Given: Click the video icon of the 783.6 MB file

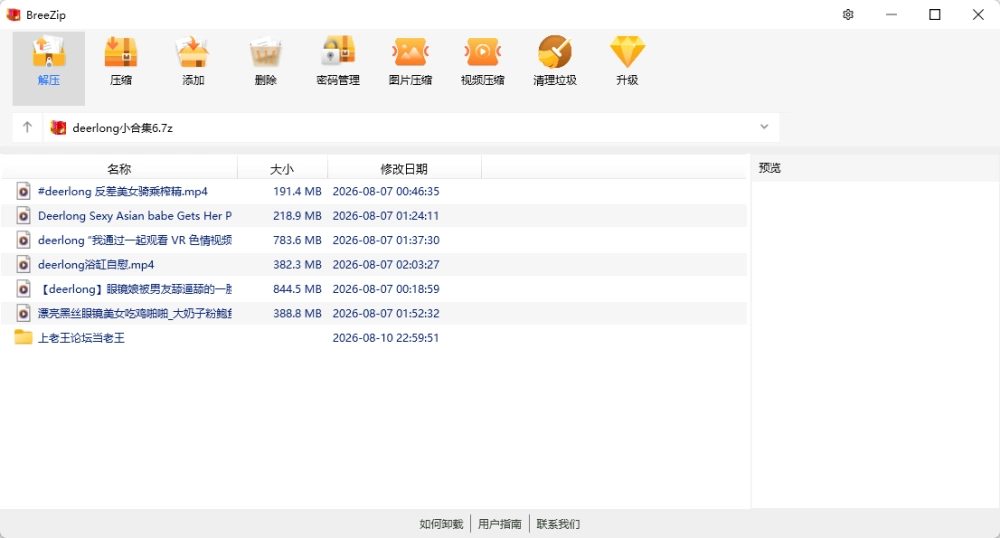Looking at the screenshot, I should [23, 240].
